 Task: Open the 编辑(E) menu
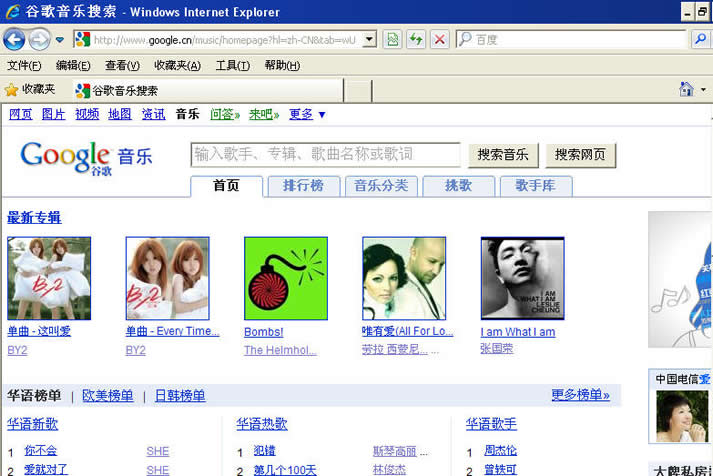pyautogui.click(x=73, y=65)
